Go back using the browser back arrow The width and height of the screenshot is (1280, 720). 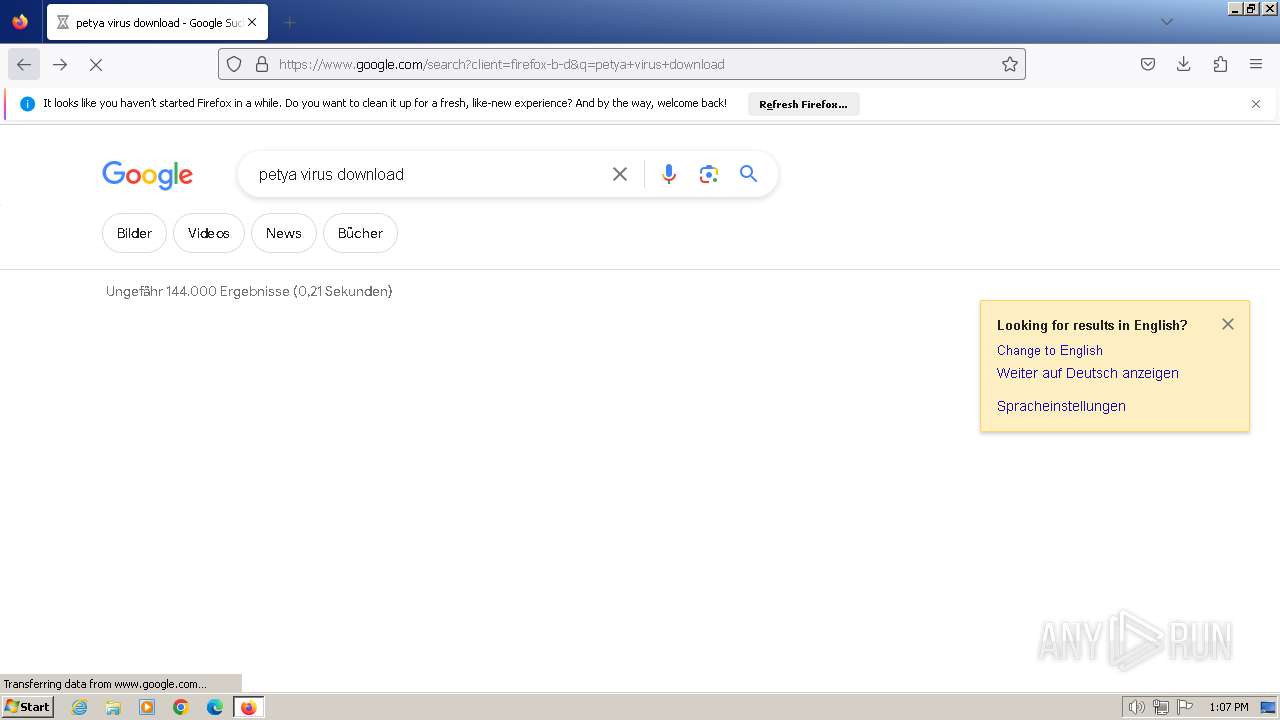point(24,64)
